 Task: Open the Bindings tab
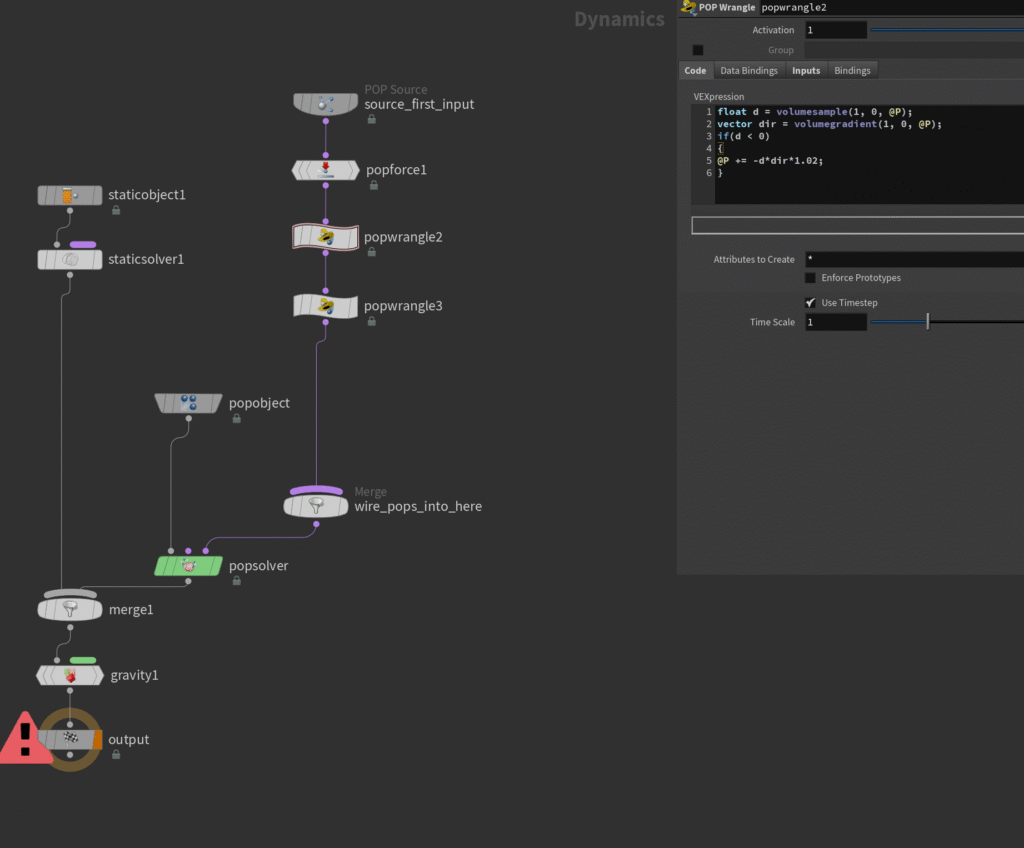click(x=852, y=71)
